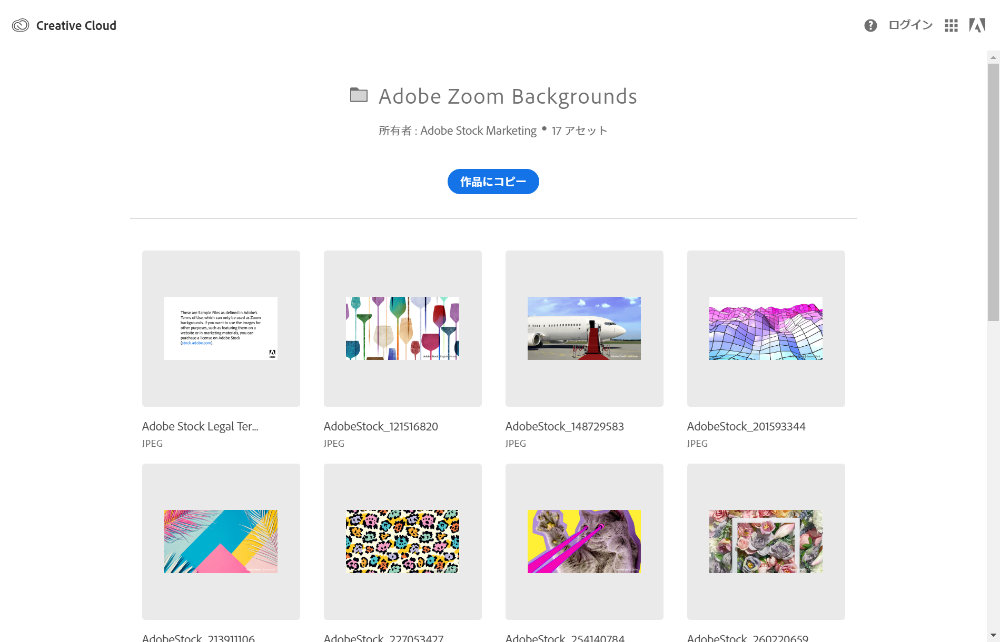Click the ログイン link
Image resolution: width=1000 pixels, height=642 pixels.
pyautogui.click(x=910, y=26)
